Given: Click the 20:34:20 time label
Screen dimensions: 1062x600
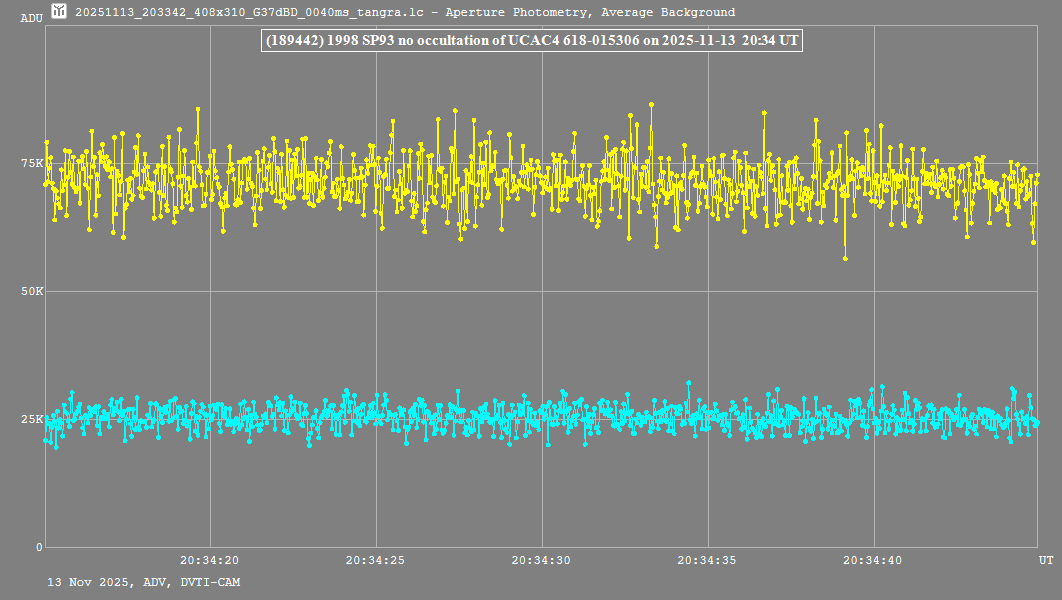Looking at the screenshot, I should pos(209,561).
